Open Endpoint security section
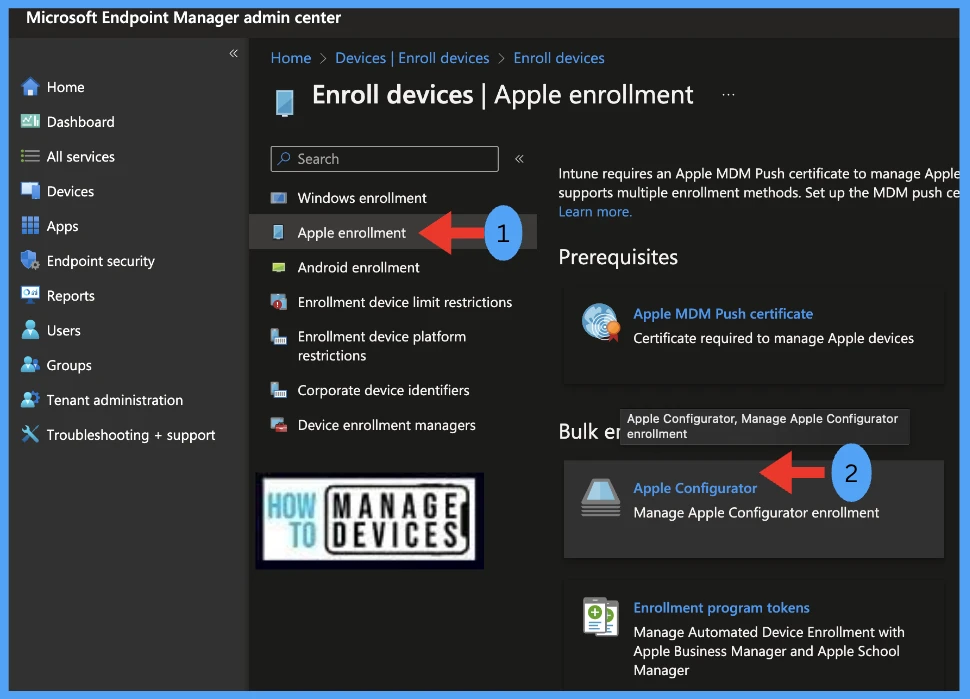This screenshot has height=699, width=970. pos(101,261)
